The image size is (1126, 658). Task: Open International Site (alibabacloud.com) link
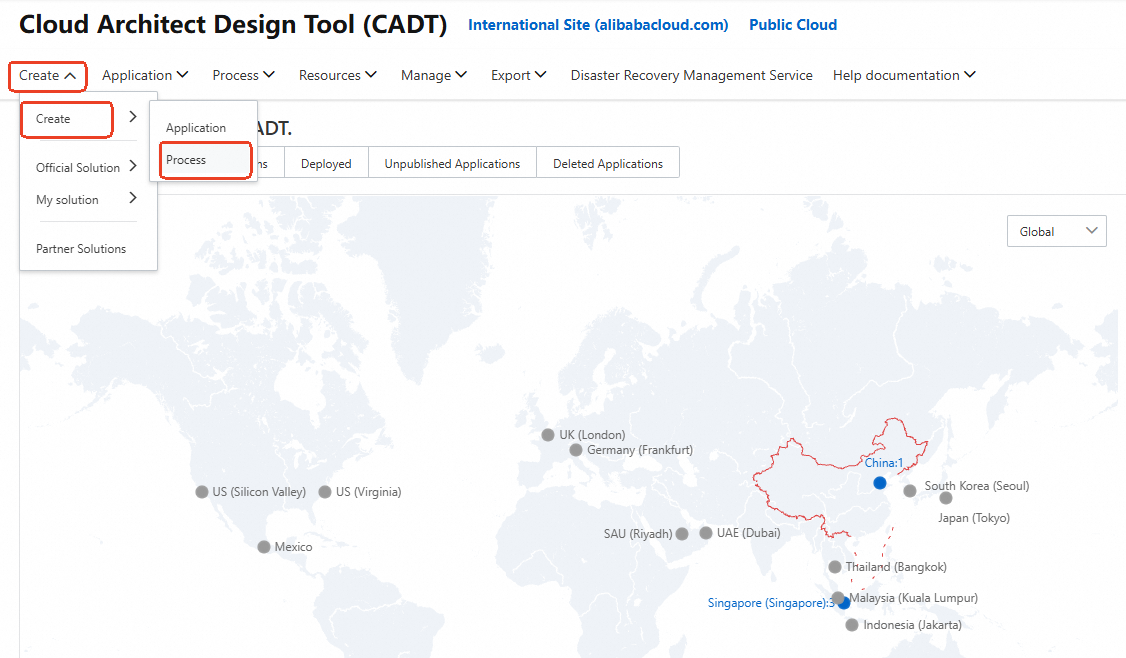point(598,25)
